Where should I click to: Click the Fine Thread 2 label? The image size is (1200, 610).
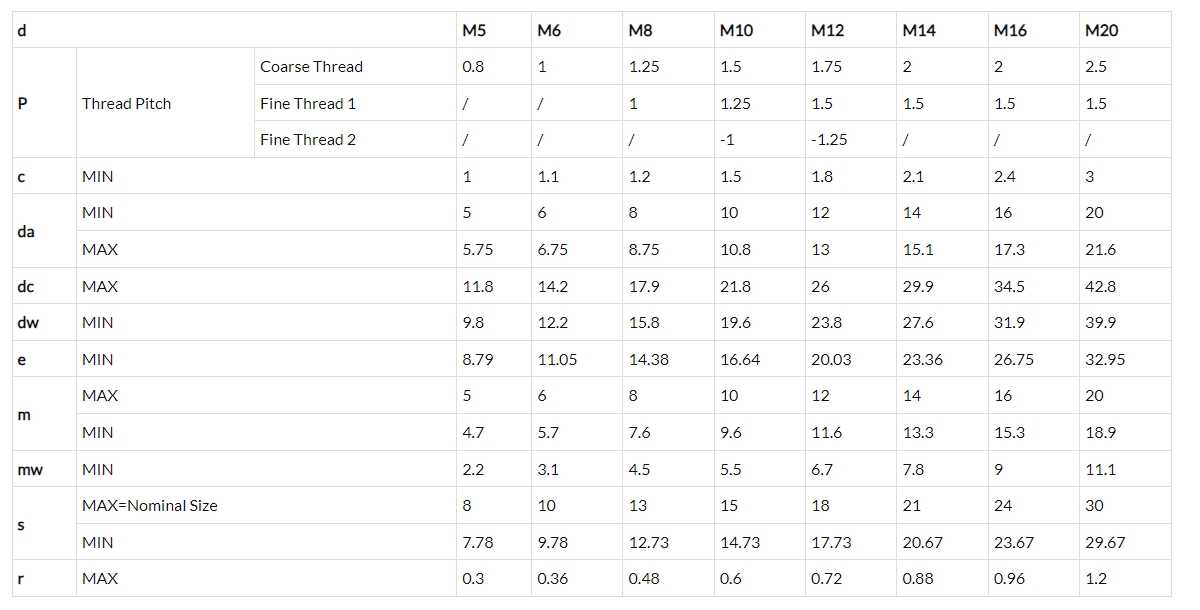[x=308, y=140]
